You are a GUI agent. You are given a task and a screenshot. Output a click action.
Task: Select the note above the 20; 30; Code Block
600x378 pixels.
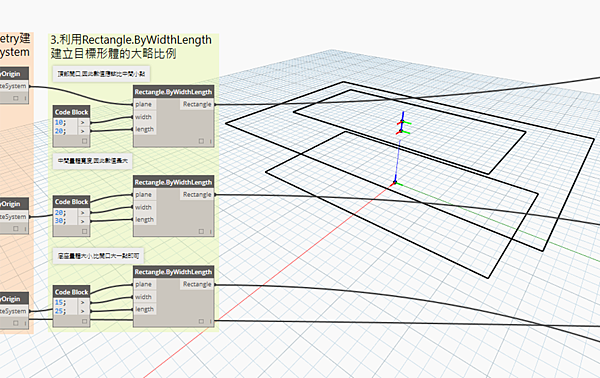click(x=93, y=161)
